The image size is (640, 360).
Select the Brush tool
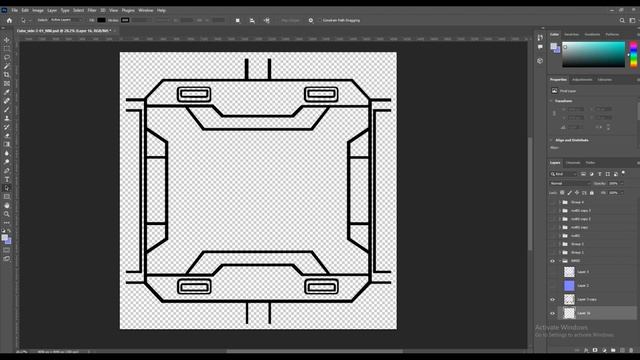[7, 109]
